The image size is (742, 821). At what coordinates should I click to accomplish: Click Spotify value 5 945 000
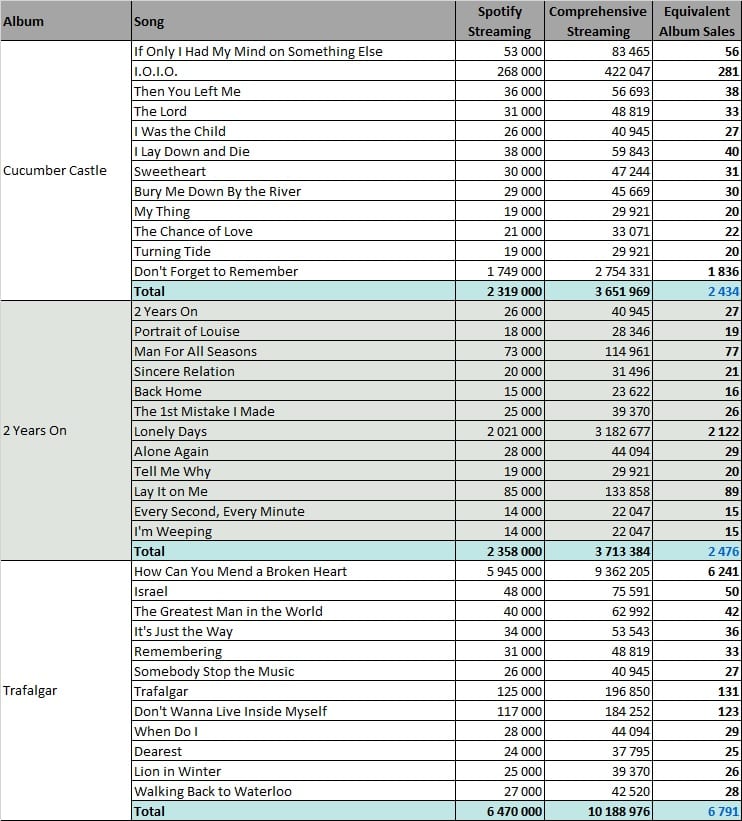pos(500,571)
